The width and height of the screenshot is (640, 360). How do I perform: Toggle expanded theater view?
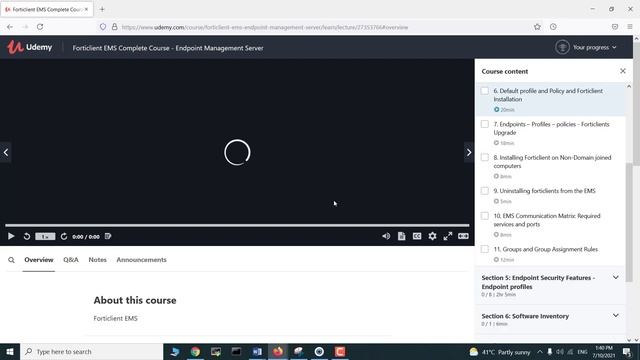click(x=463, y=236)
